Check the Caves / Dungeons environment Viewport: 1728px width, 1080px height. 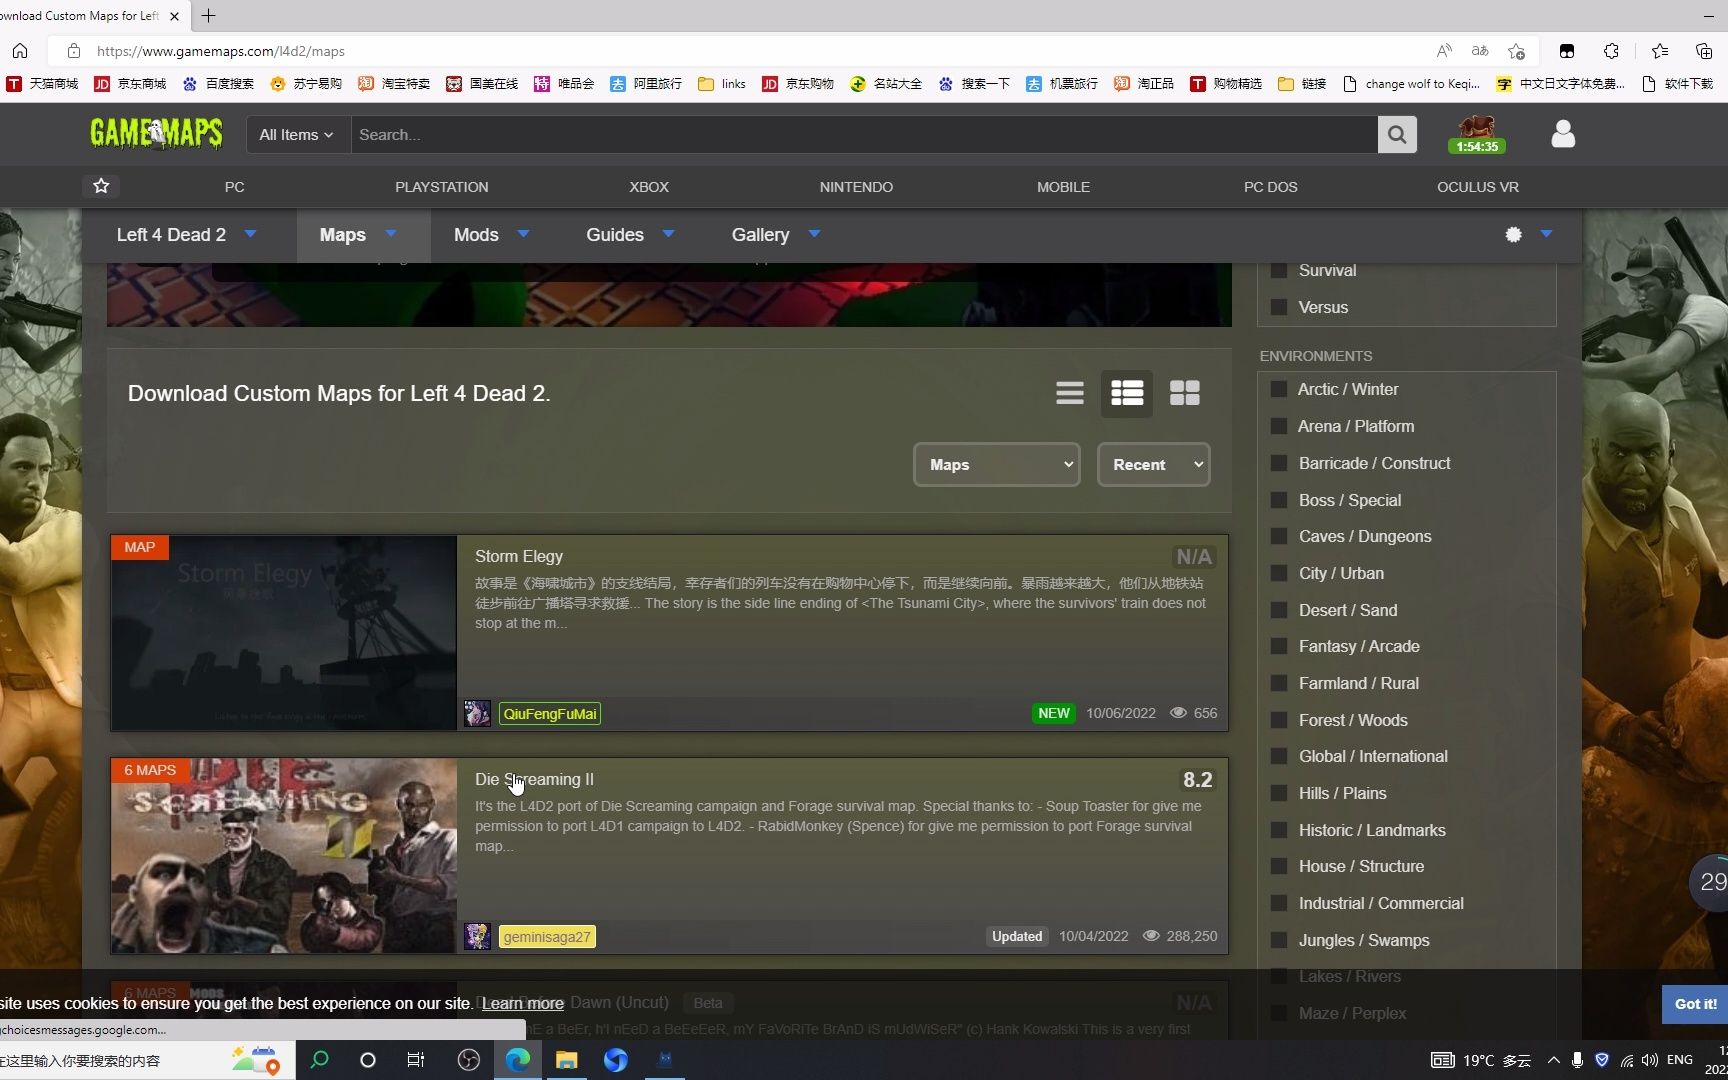(1278, 536)
